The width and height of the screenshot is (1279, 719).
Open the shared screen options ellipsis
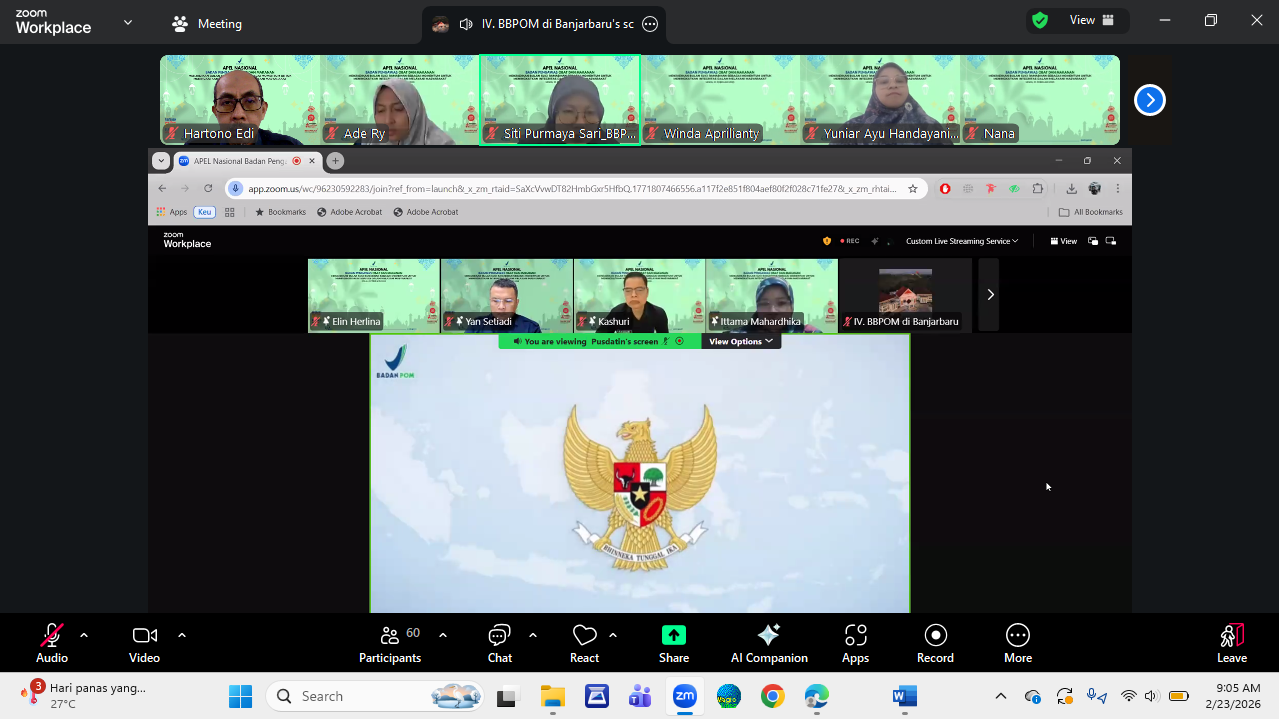(650, 24)
